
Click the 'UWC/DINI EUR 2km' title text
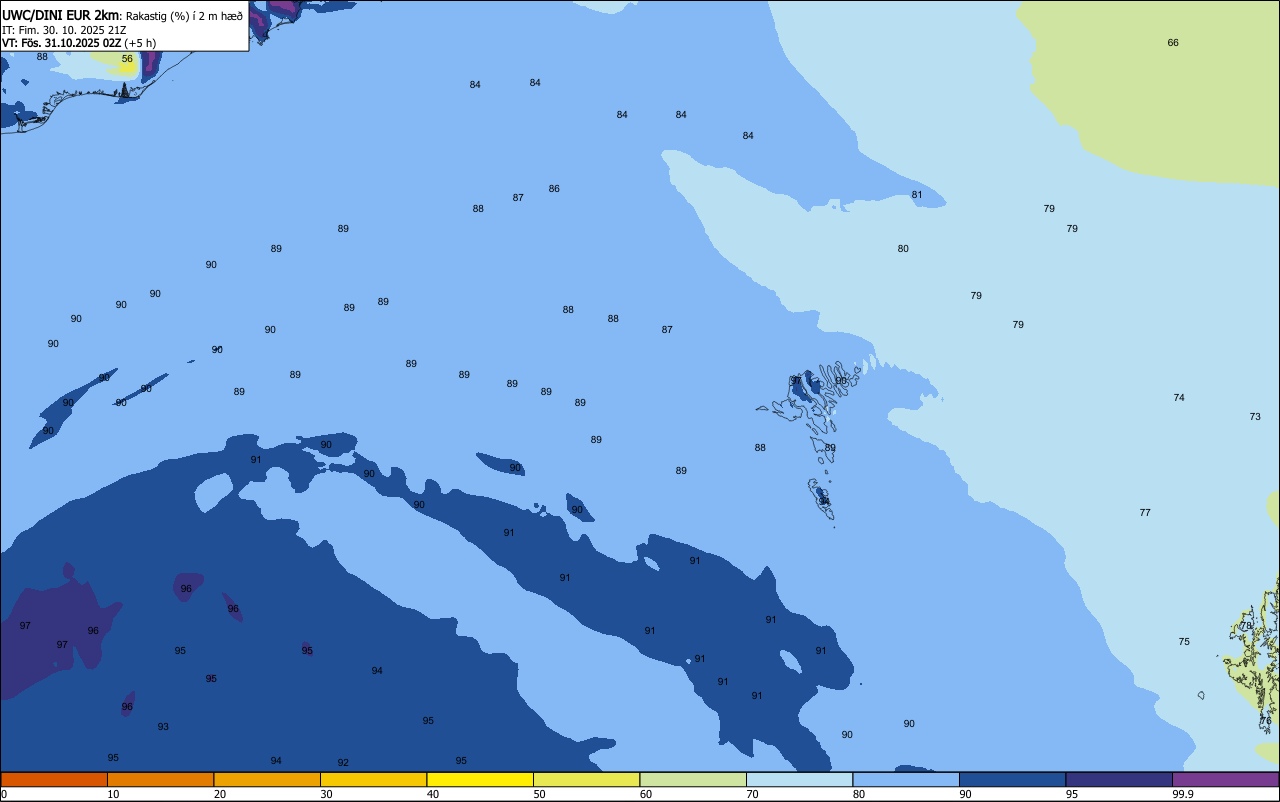tap(61, 14)
